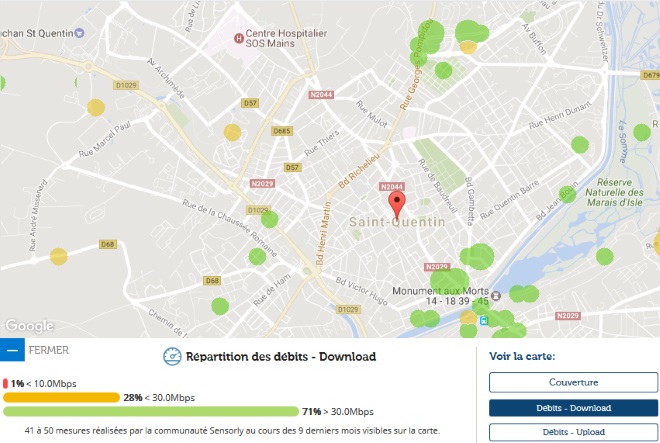Click the yellow dot near the D685 sign
This screenshot has width=660, height=443.
click(232, 133)
